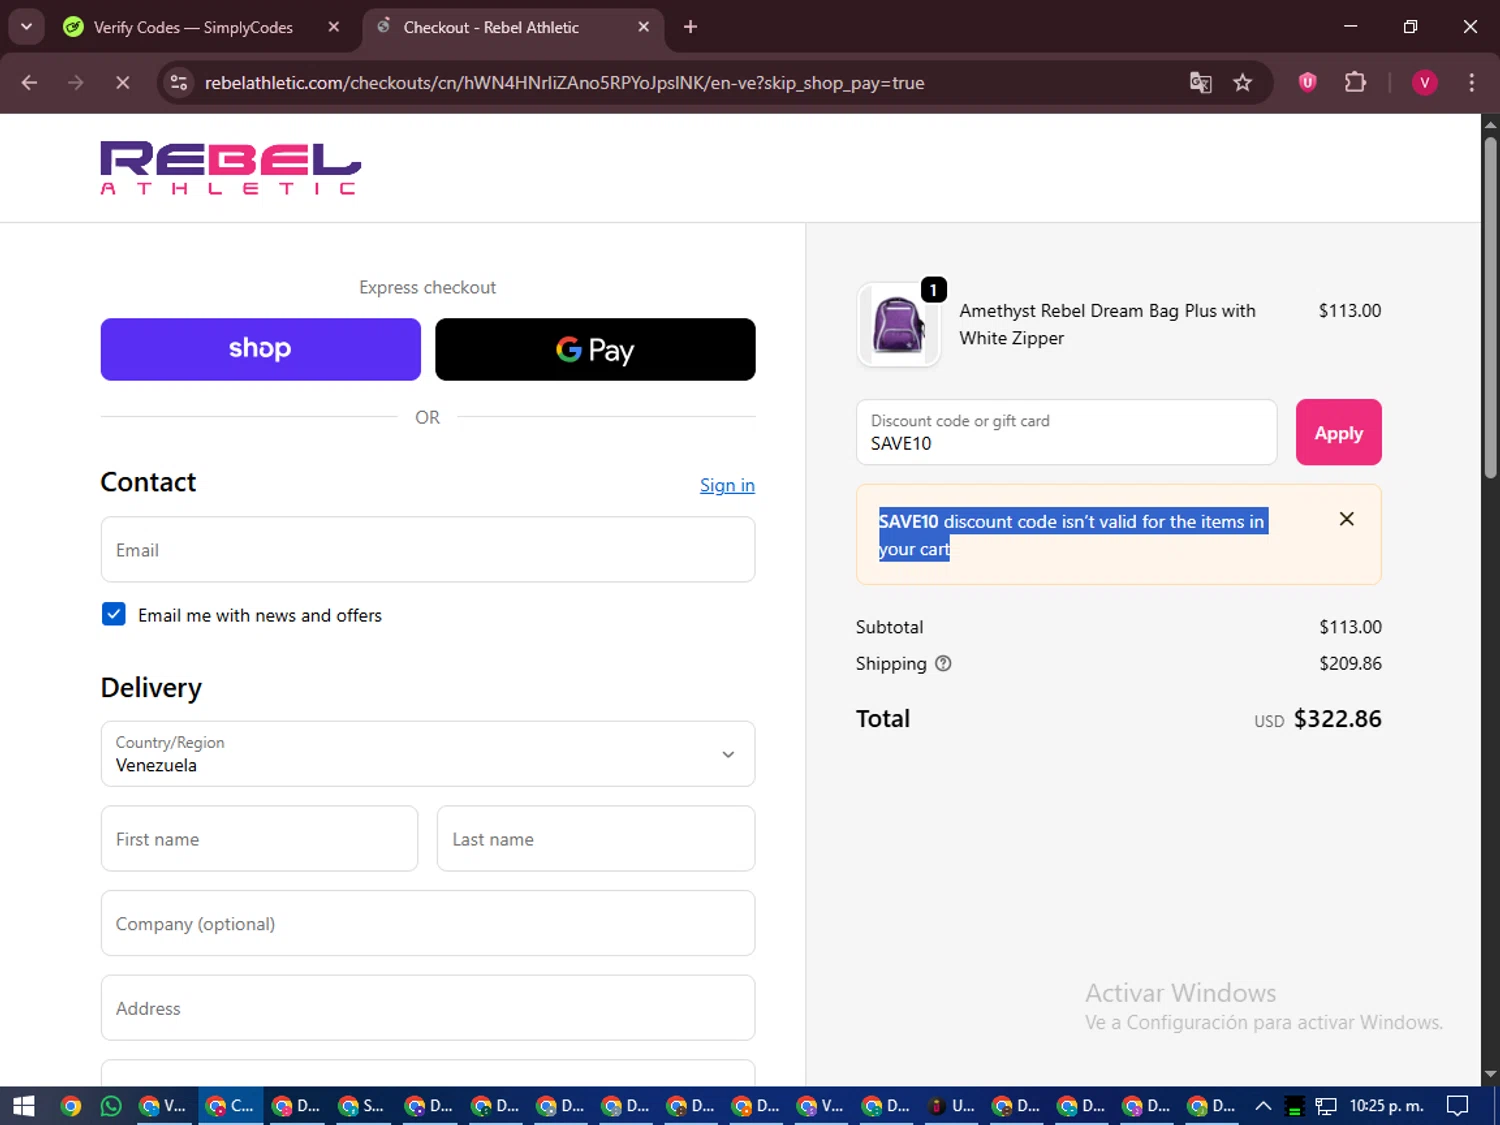The width and height of the screenshot is (1500, 1125).
Task: Dismiss the SAVE10 invalid code message
Action: click(x=1347, y=519)
